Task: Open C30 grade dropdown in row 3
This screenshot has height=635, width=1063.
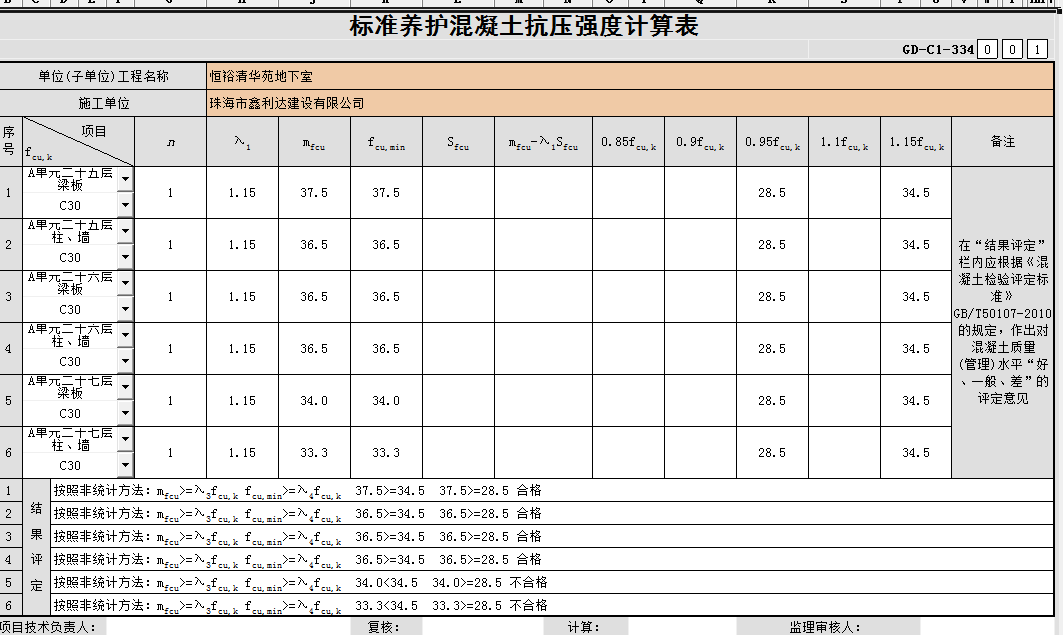Action: [125, 310]
